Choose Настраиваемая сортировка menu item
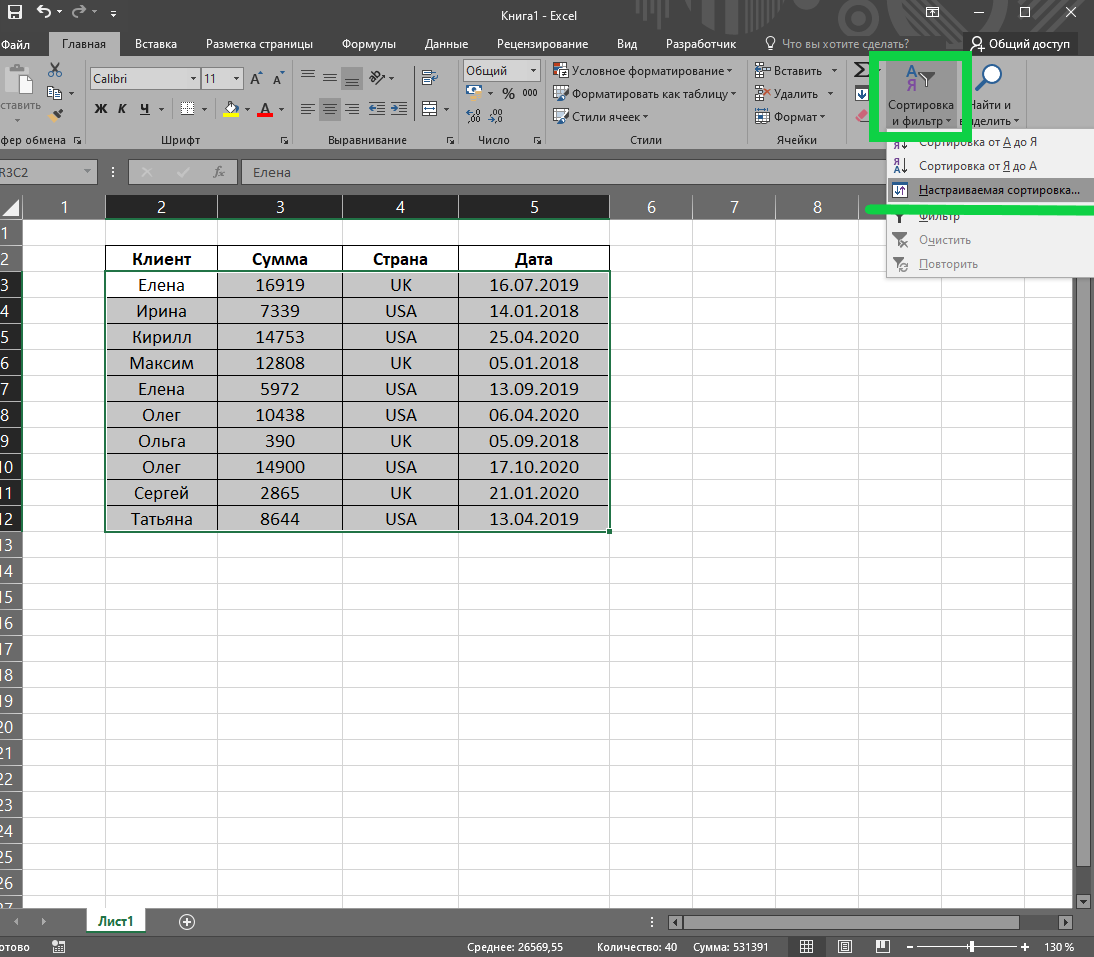Viewport: 1094px width, 957px height. 998,190
